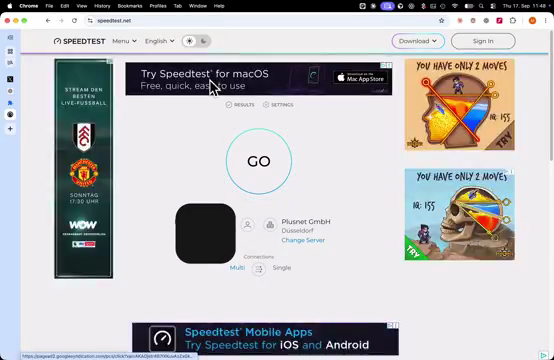Click the user profile icon beside server

pyautogui.click(x=248, y=225)
